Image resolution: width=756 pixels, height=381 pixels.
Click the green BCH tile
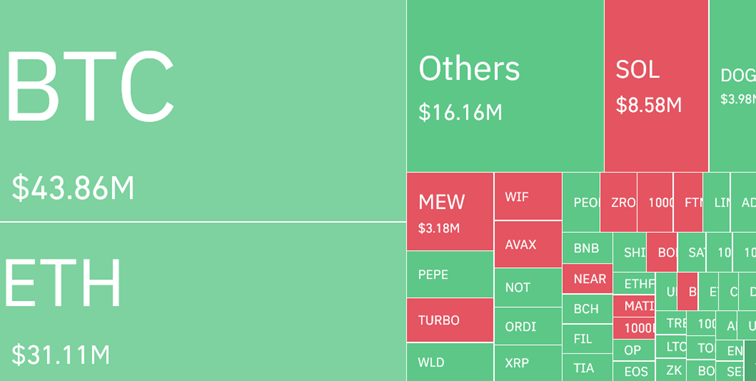click(x=587, y=309)
